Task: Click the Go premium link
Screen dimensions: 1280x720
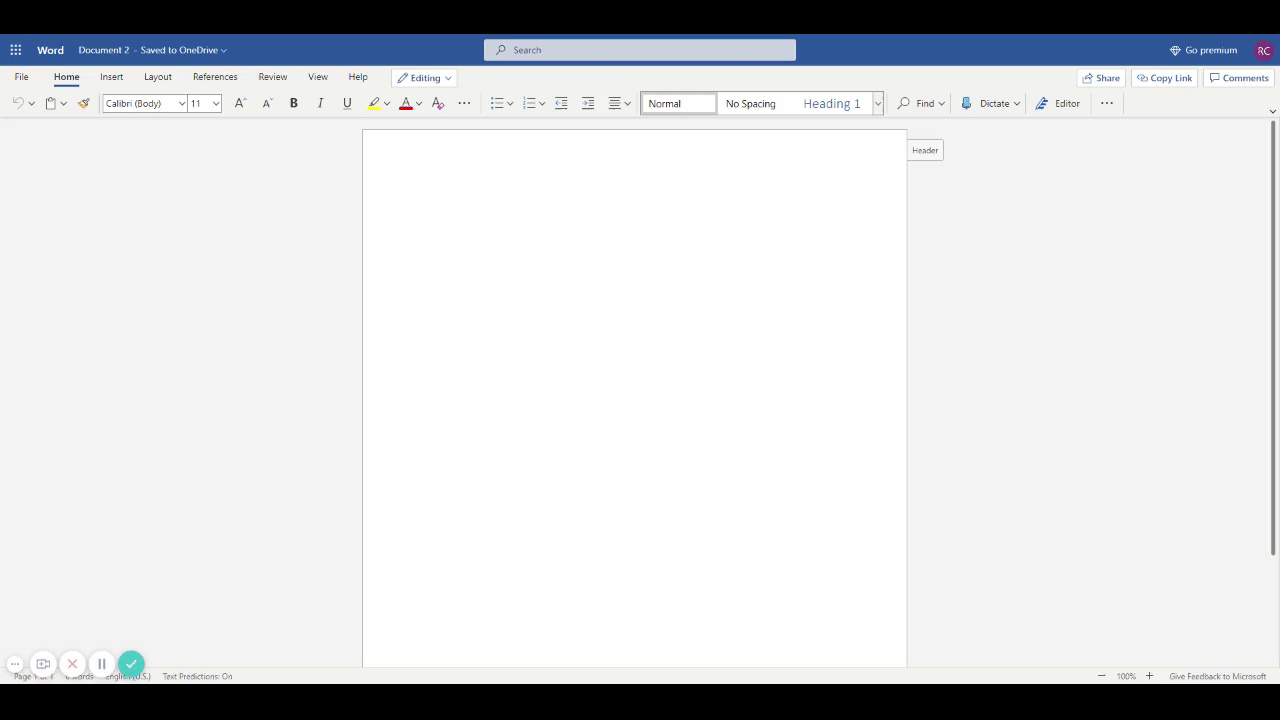Action: tap(1204, 49)
